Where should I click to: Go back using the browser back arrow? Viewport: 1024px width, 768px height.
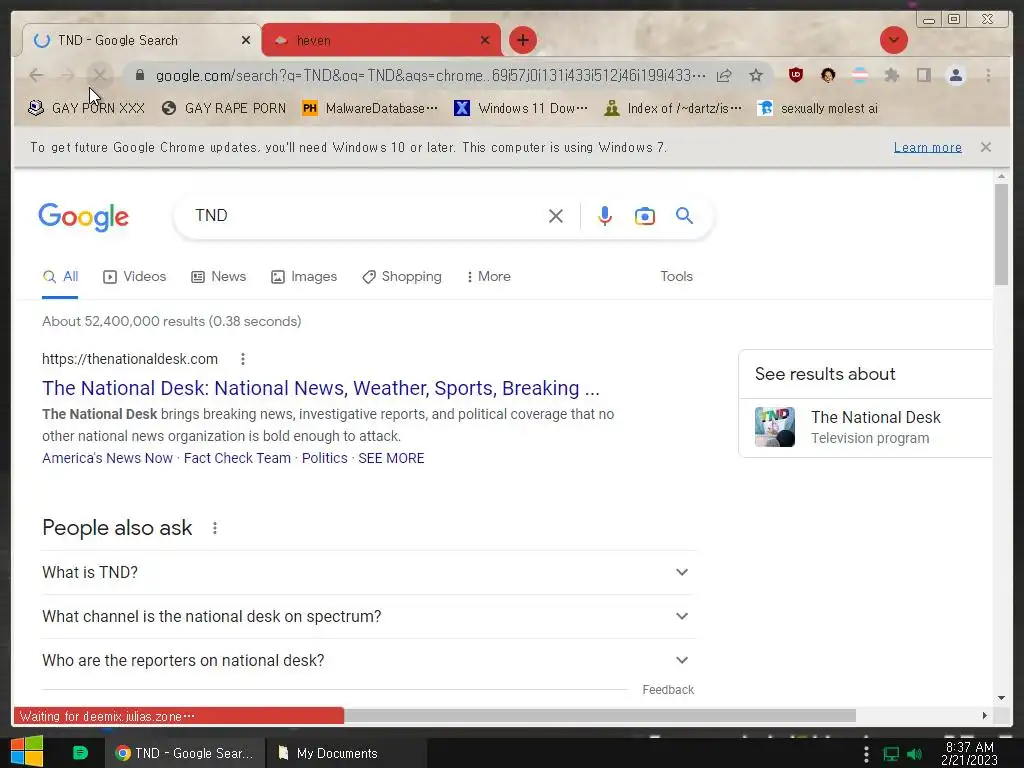pos(37,76)
